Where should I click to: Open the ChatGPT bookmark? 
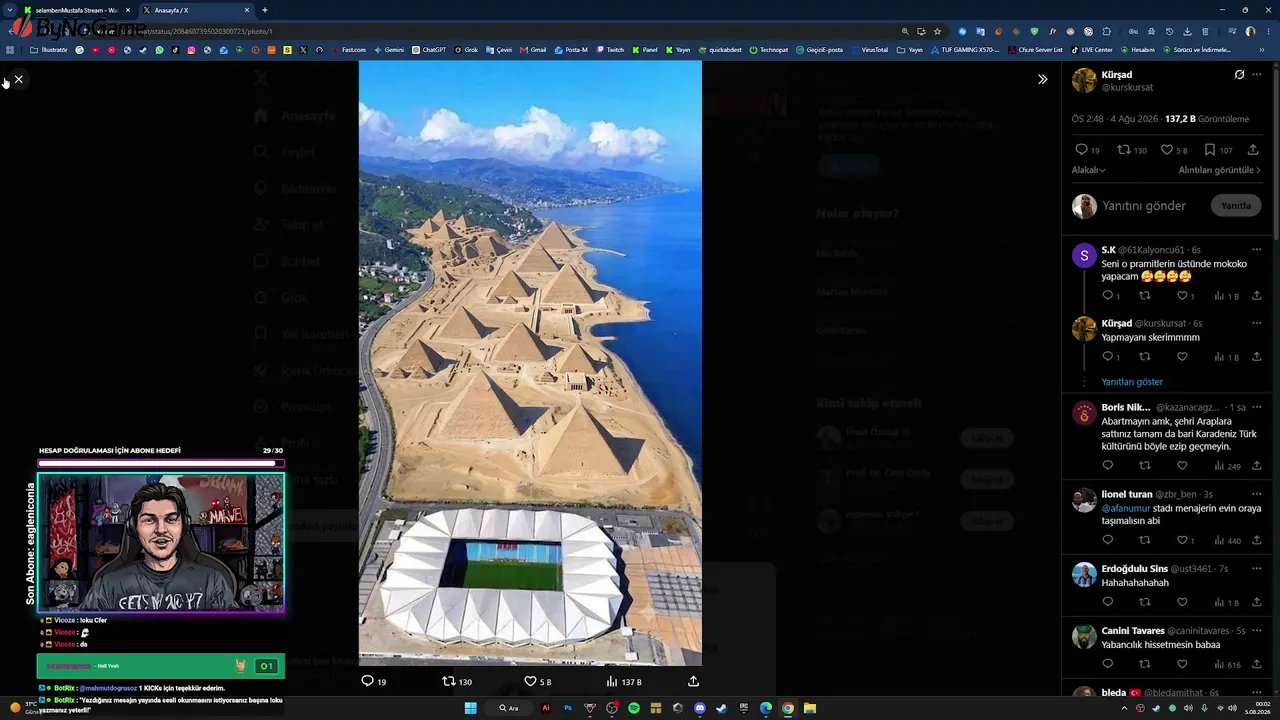click(x=428, y=50)
